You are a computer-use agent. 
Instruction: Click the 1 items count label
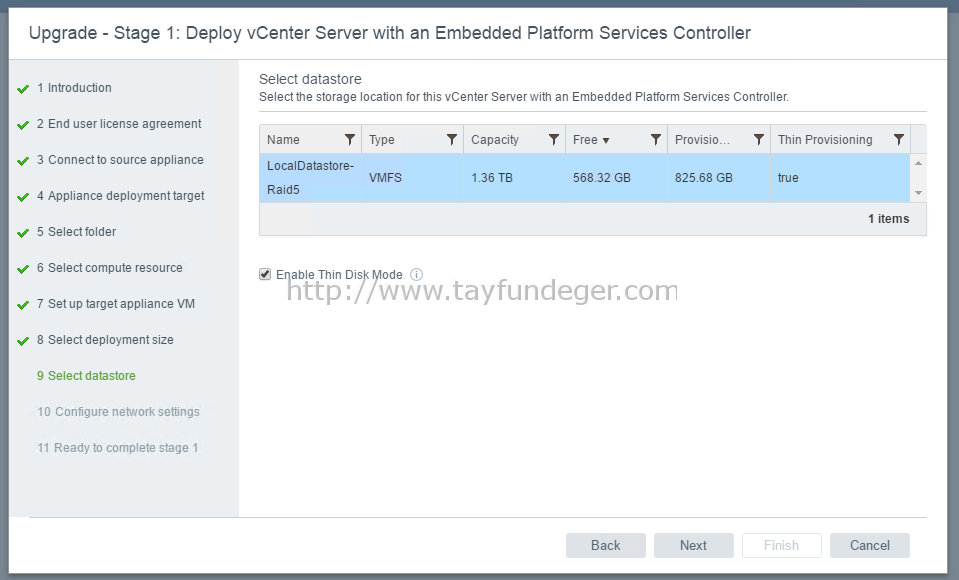[888, 219]
